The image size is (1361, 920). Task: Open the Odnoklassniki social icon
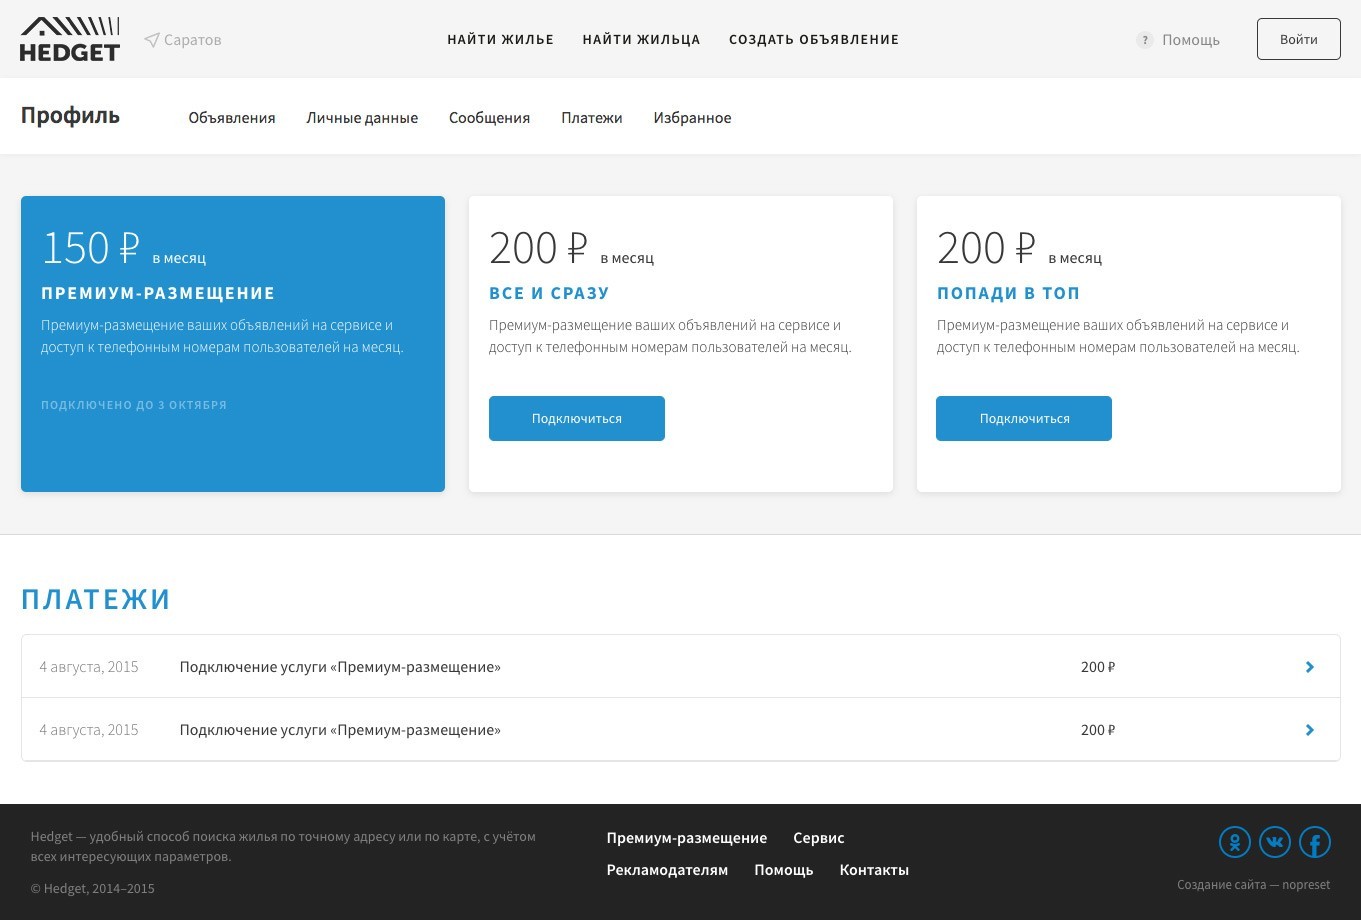[1235, 842]
